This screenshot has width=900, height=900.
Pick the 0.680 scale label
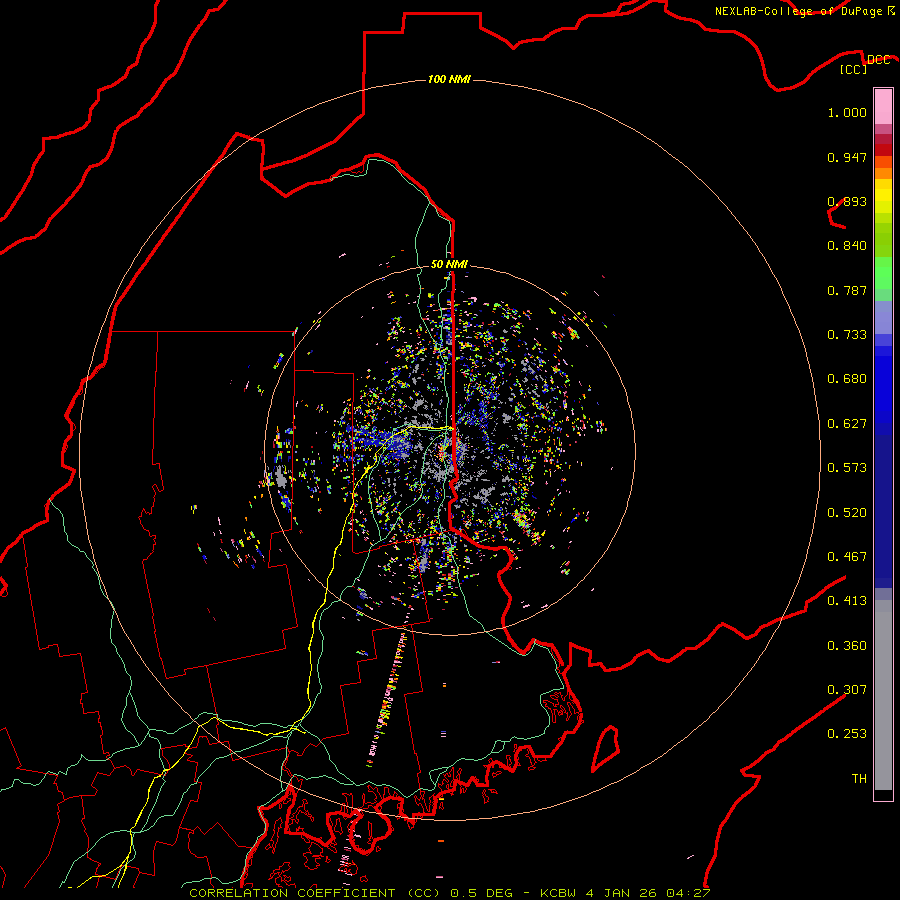847,379
